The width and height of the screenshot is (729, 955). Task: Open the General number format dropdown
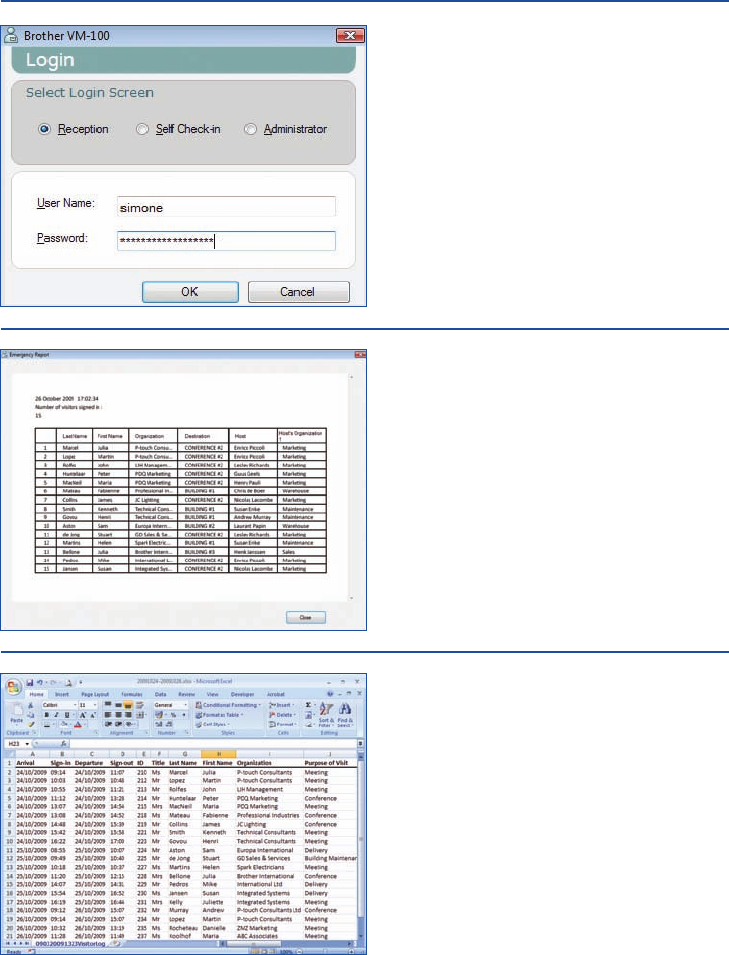[185, 705]
